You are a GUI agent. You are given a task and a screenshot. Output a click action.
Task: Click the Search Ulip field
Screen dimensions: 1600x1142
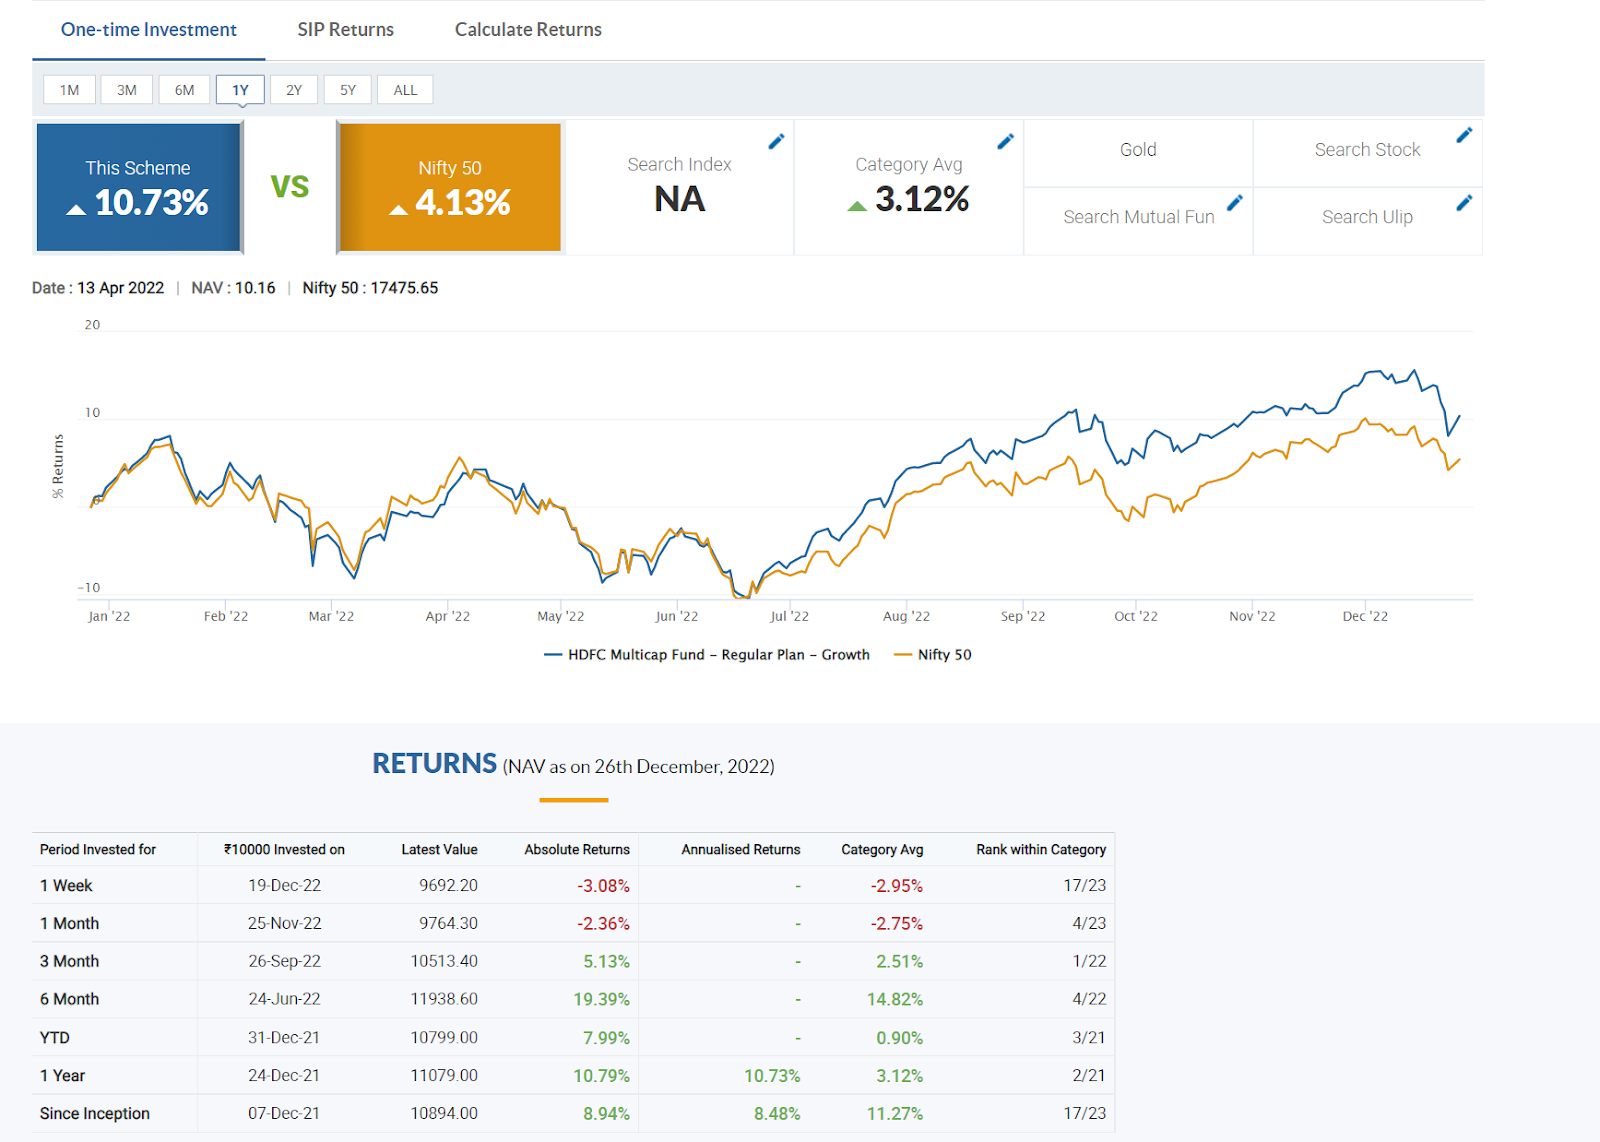1367,217
